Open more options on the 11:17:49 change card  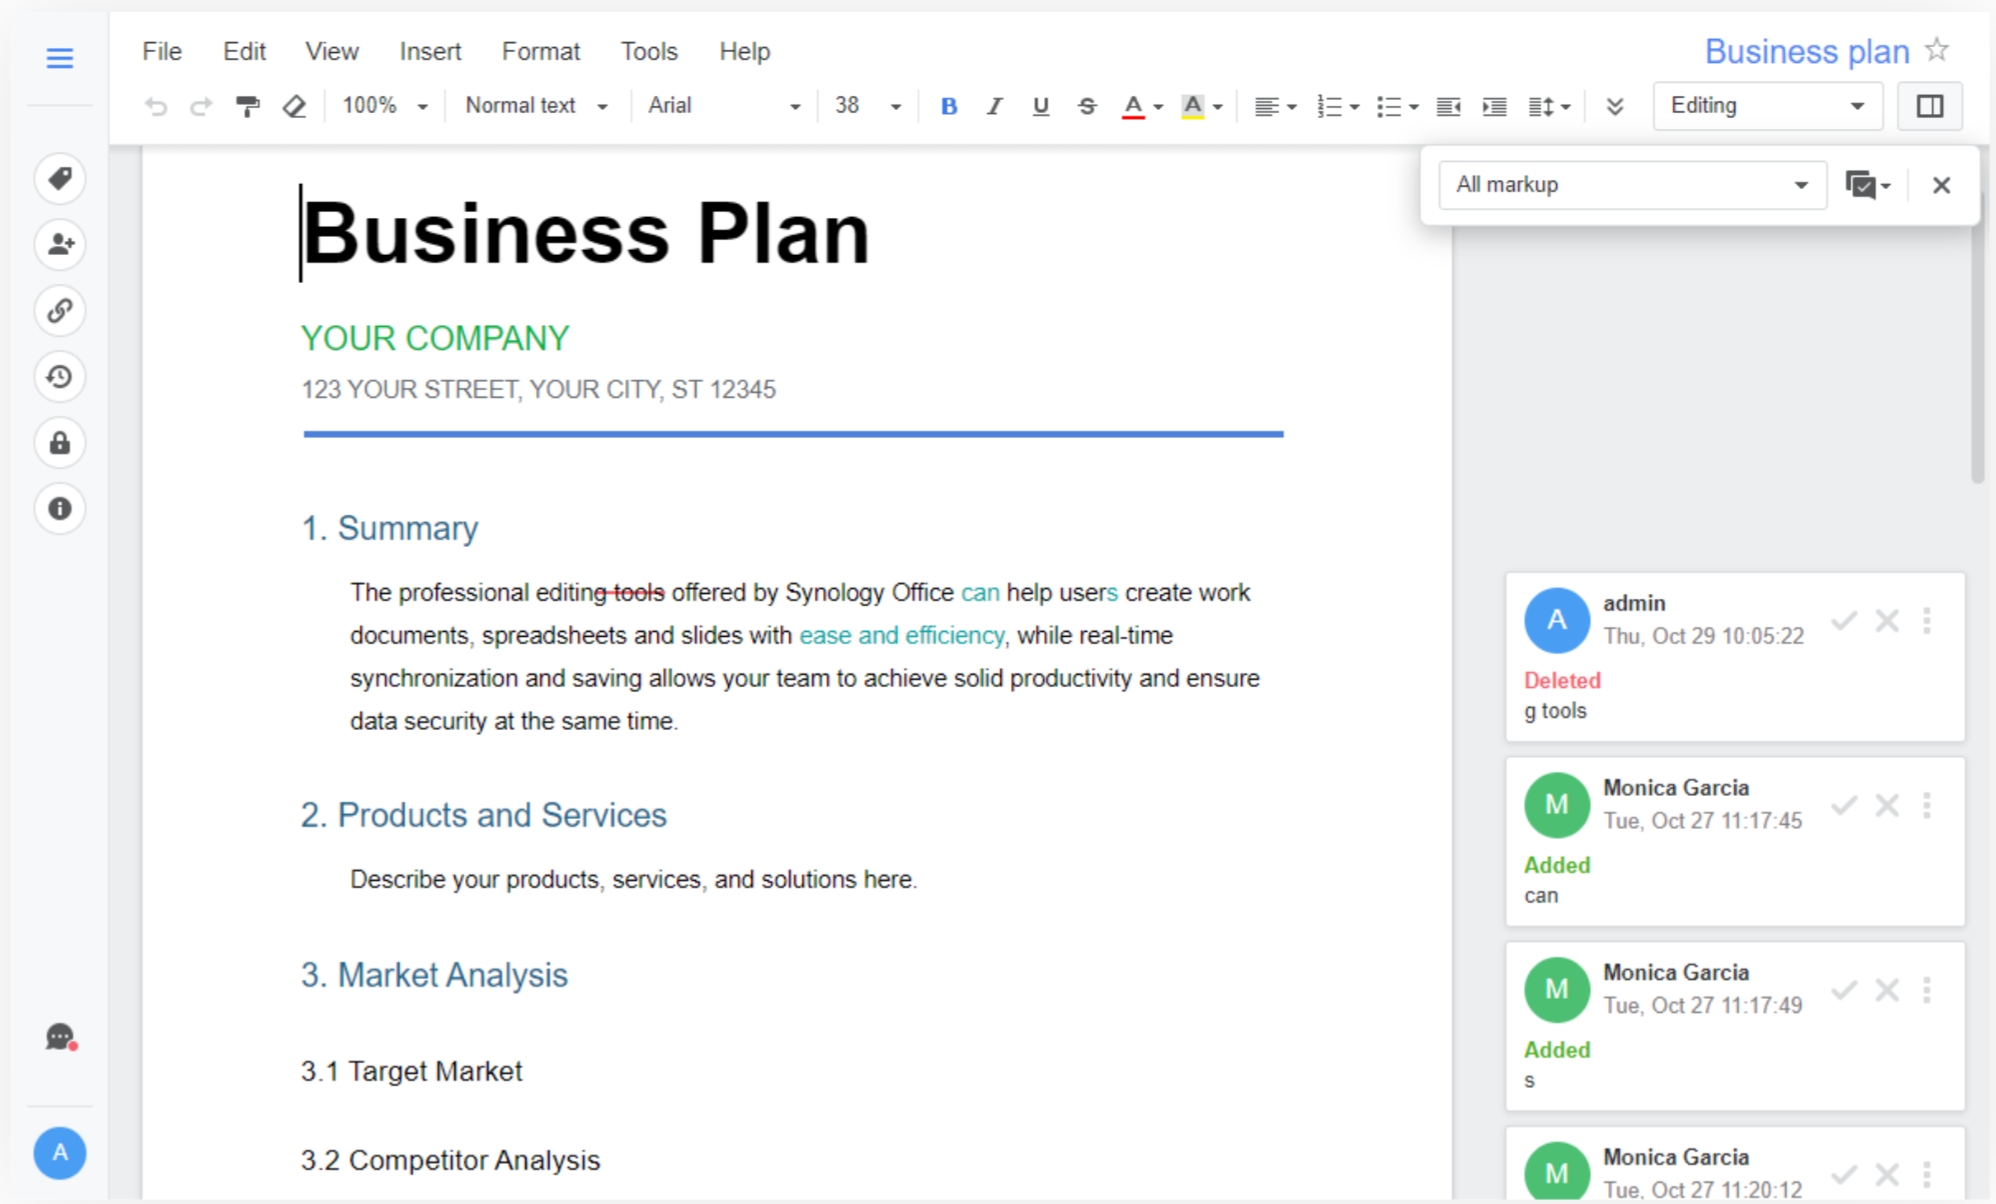tap(1927, 990)
